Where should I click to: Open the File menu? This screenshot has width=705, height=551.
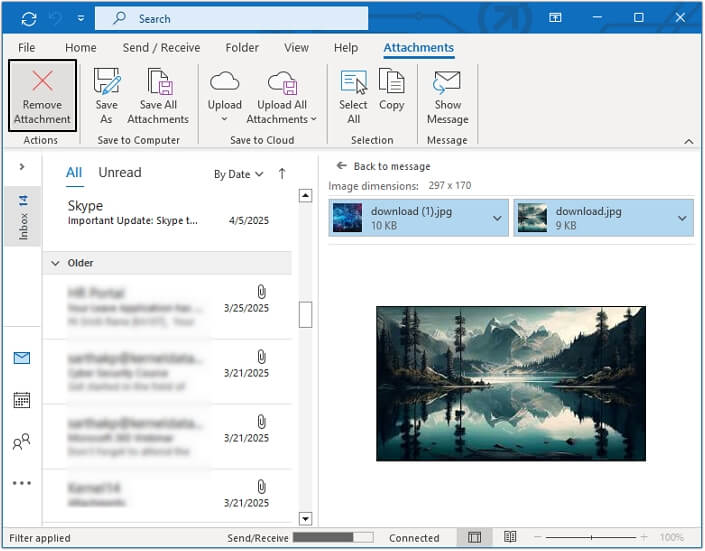[x=27, y=48]
